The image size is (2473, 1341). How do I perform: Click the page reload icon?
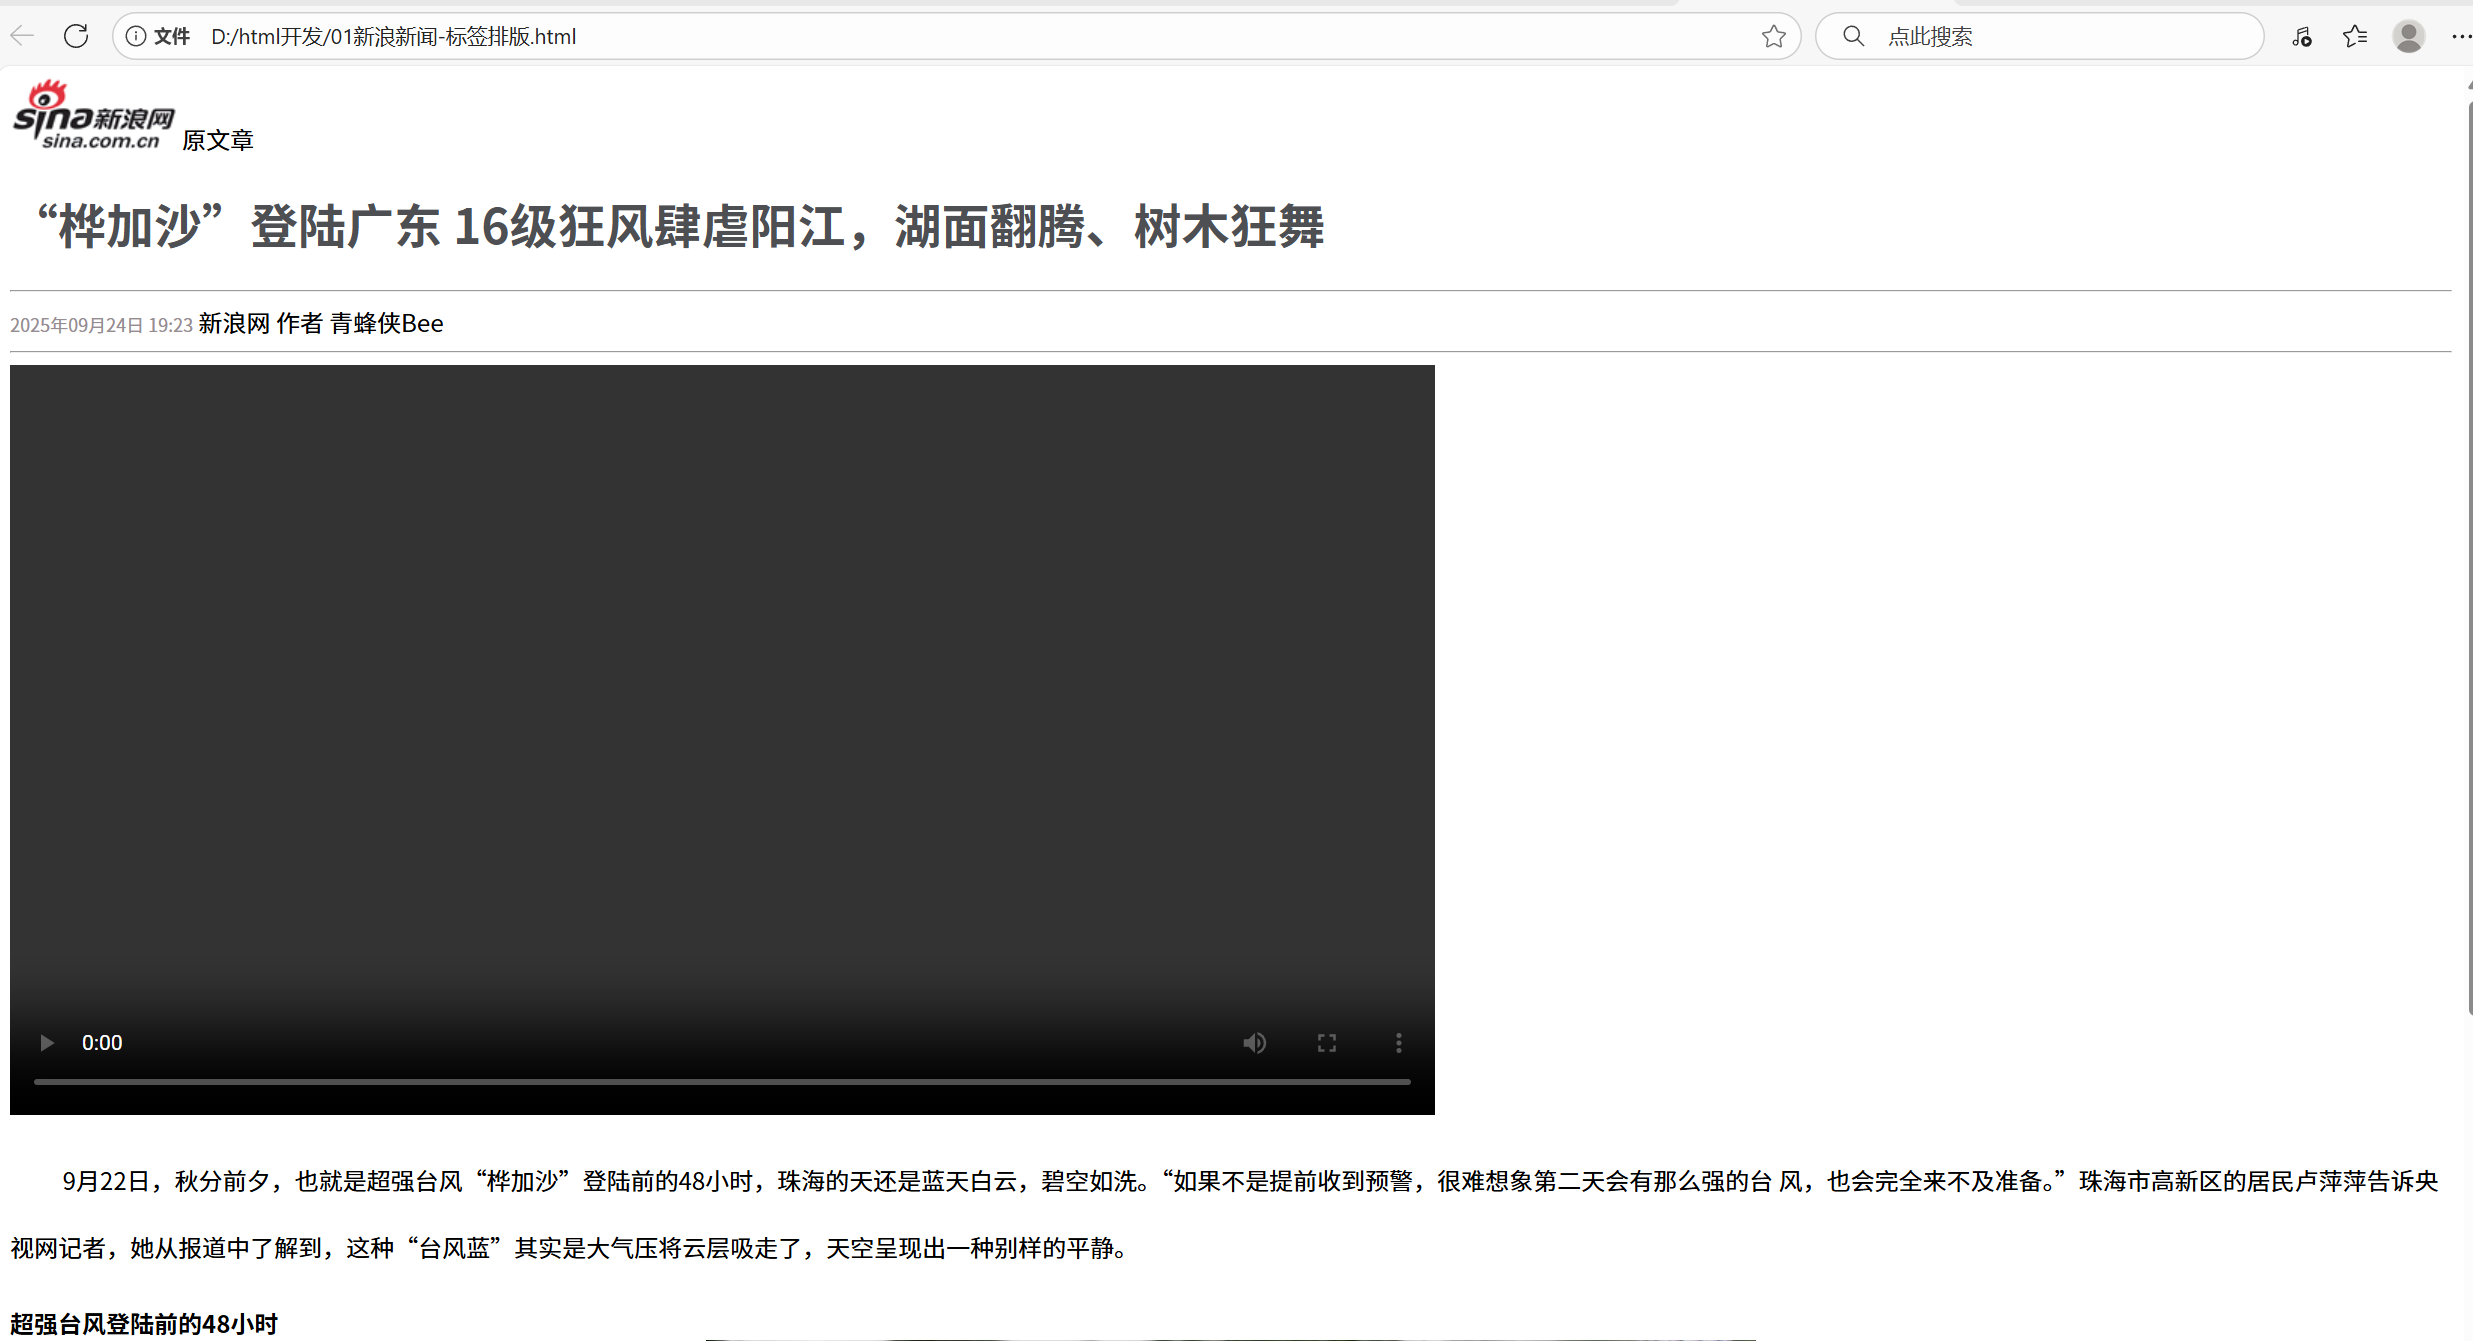click(x=76, y=36)
